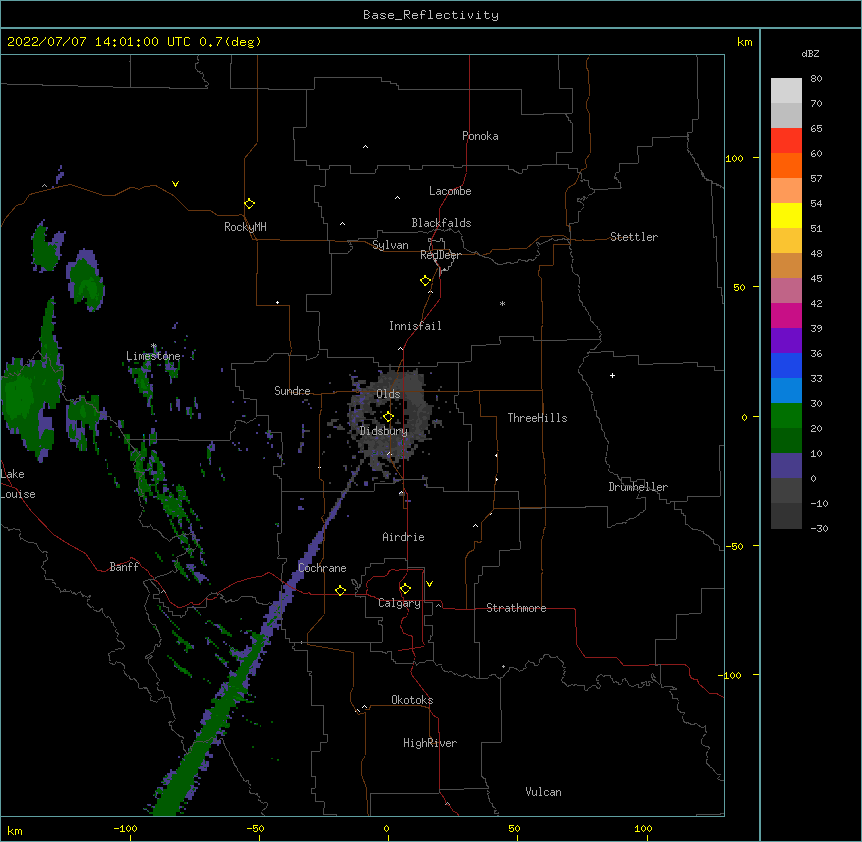Click the Limestone label
862x842 pixels.
click(x=153, y=356)
